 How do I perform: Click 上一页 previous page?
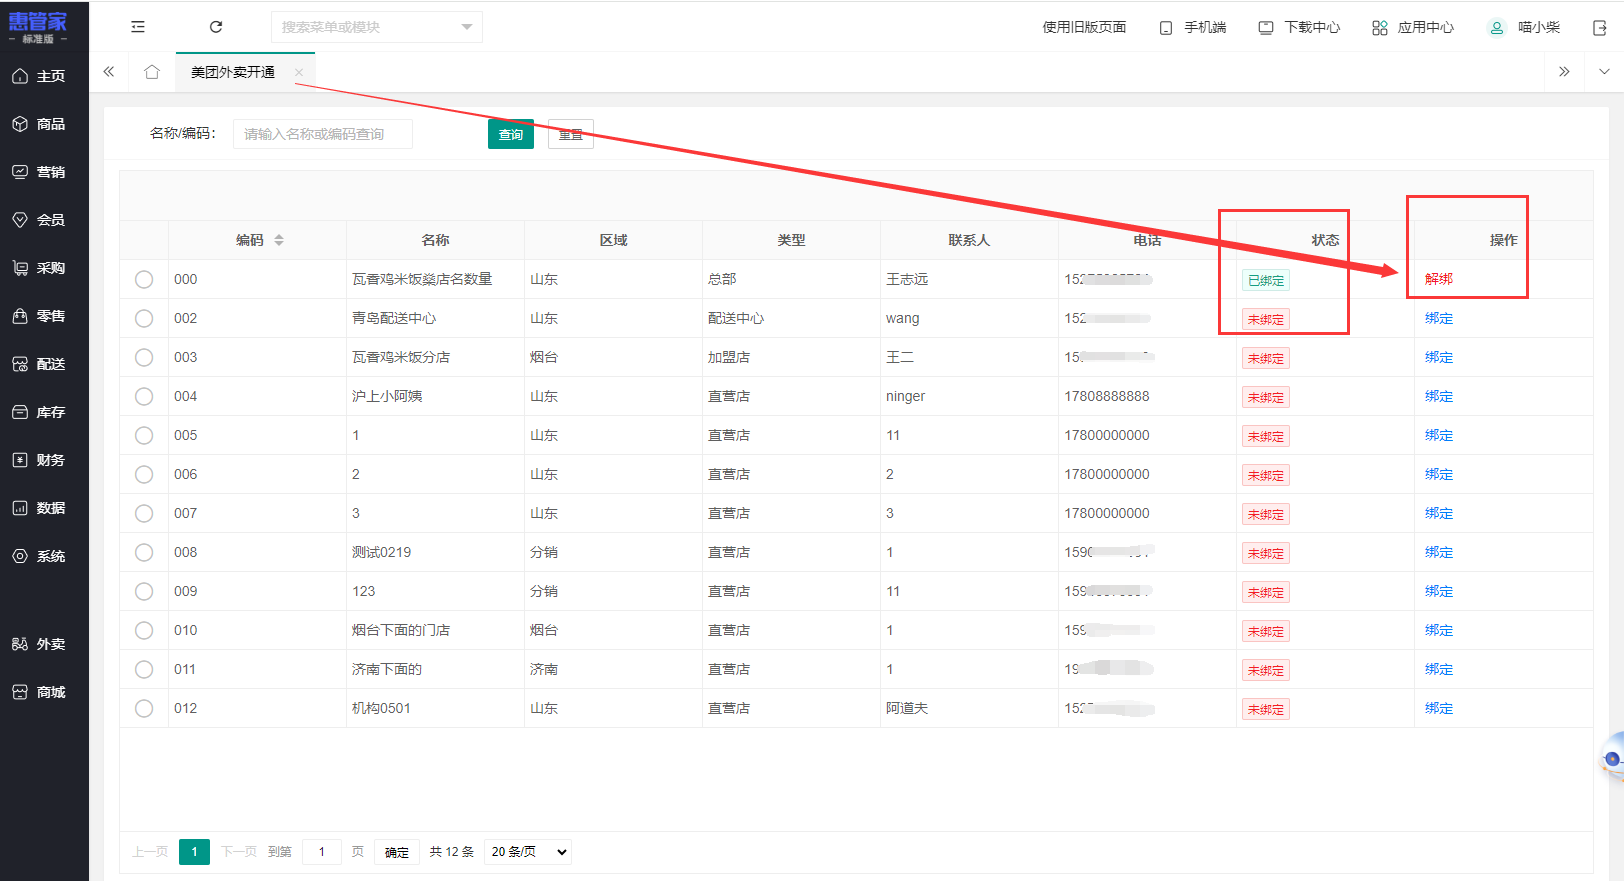[x=150, y=852]
